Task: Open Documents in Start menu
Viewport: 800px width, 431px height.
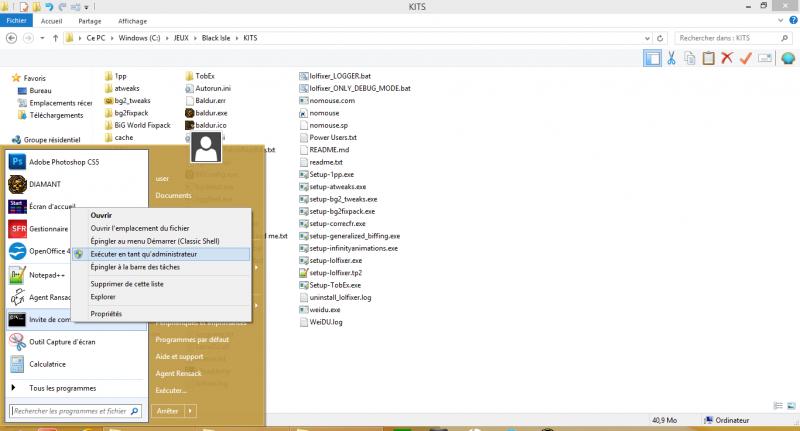Action: tap(173, 195)
